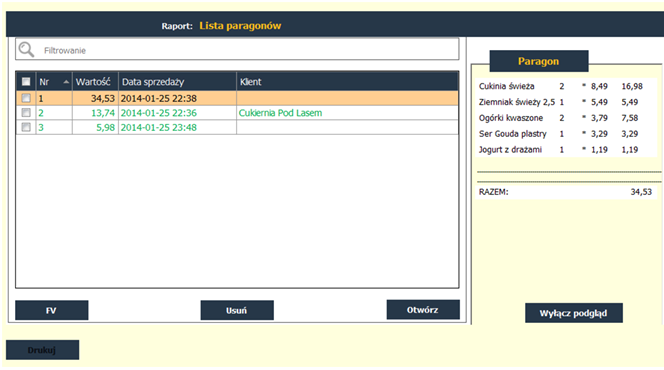
Task: Click date 2014-01-25 22:36 cell
Action: coord(159,113)
